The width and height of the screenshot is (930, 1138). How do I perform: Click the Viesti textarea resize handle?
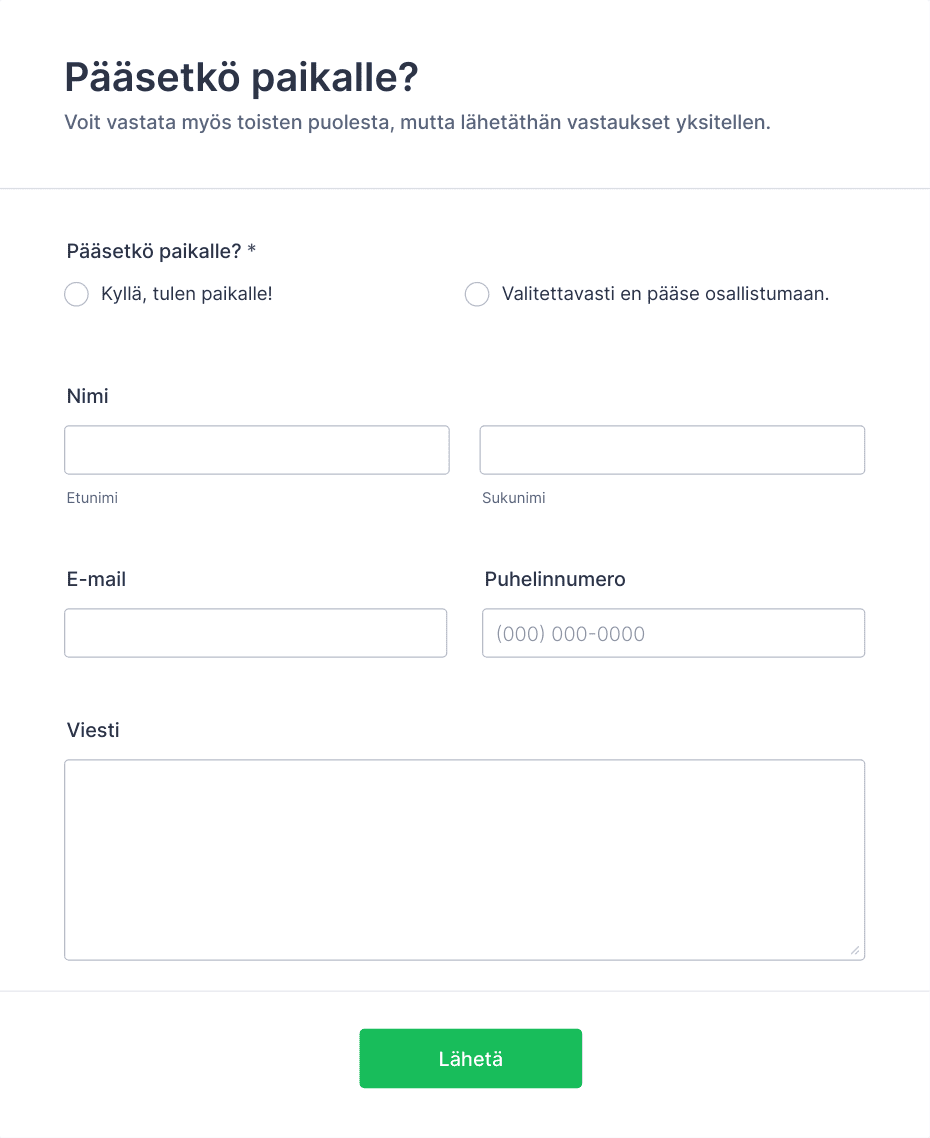[854, 950]
